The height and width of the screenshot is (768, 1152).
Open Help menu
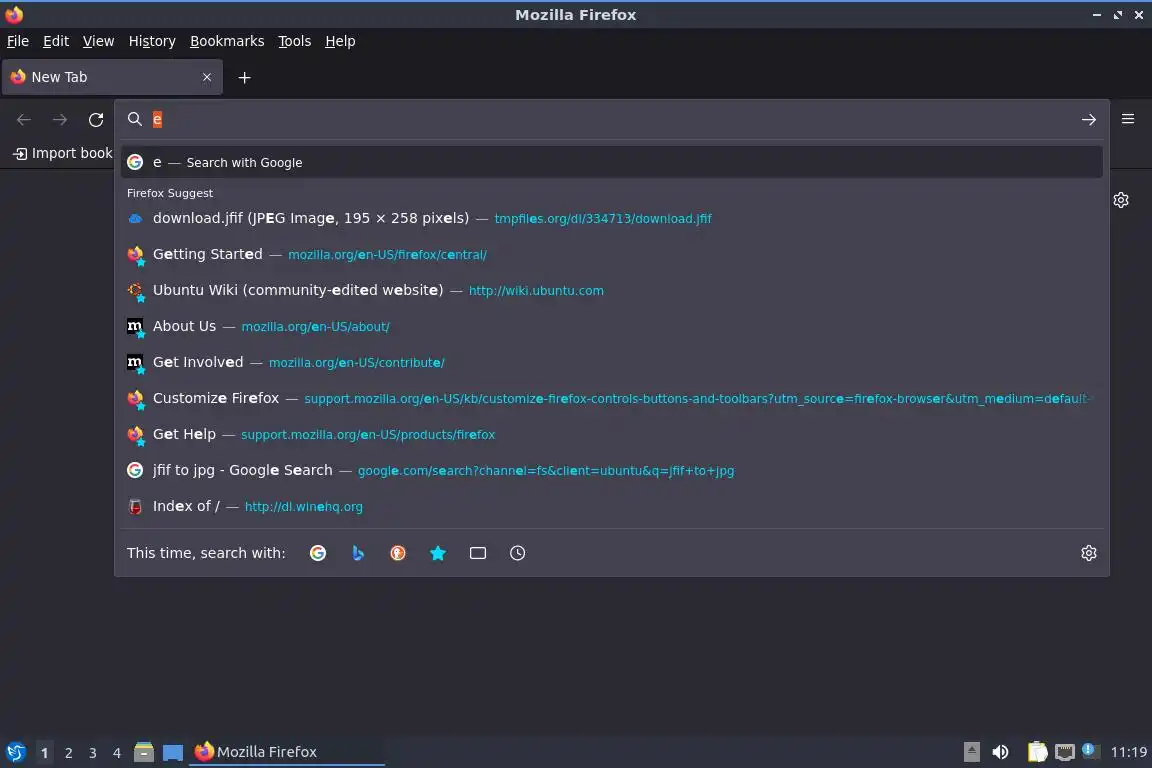340,41
